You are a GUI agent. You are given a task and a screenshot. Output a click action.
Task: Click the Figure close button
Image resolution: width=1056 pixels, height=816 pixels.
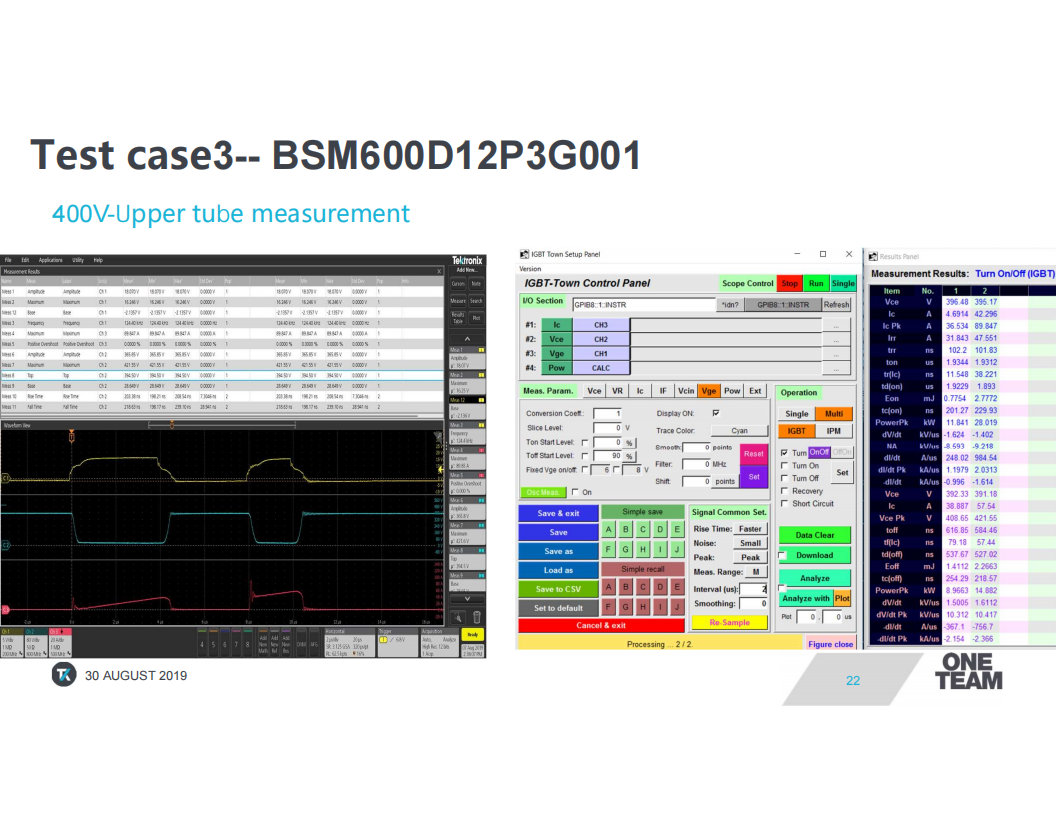coord(830,644)
